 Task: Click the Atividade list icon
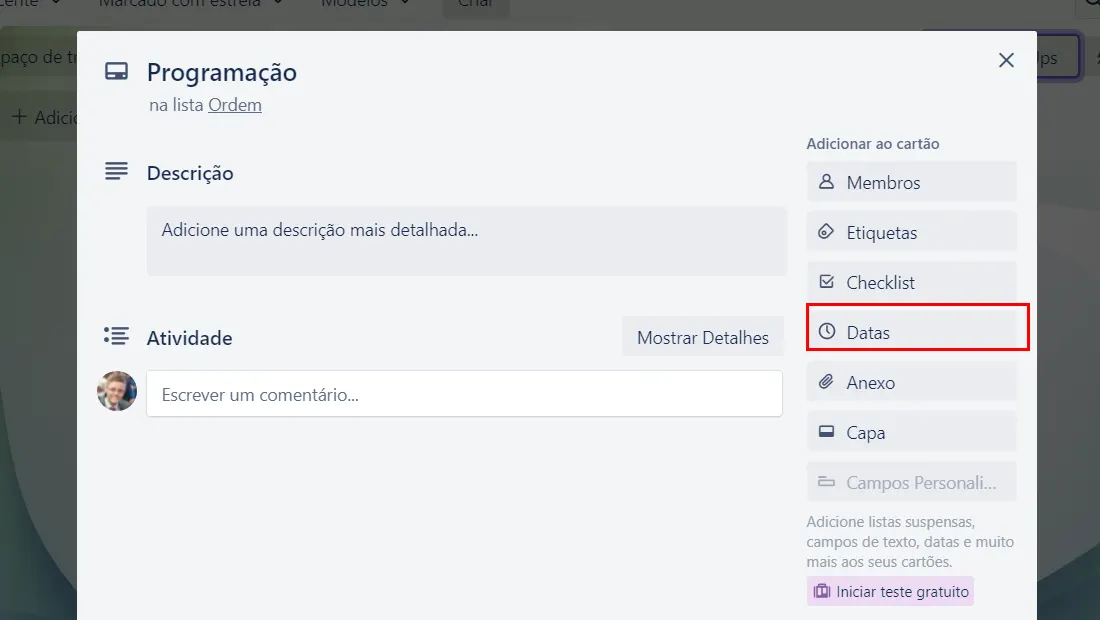(116, 336)
